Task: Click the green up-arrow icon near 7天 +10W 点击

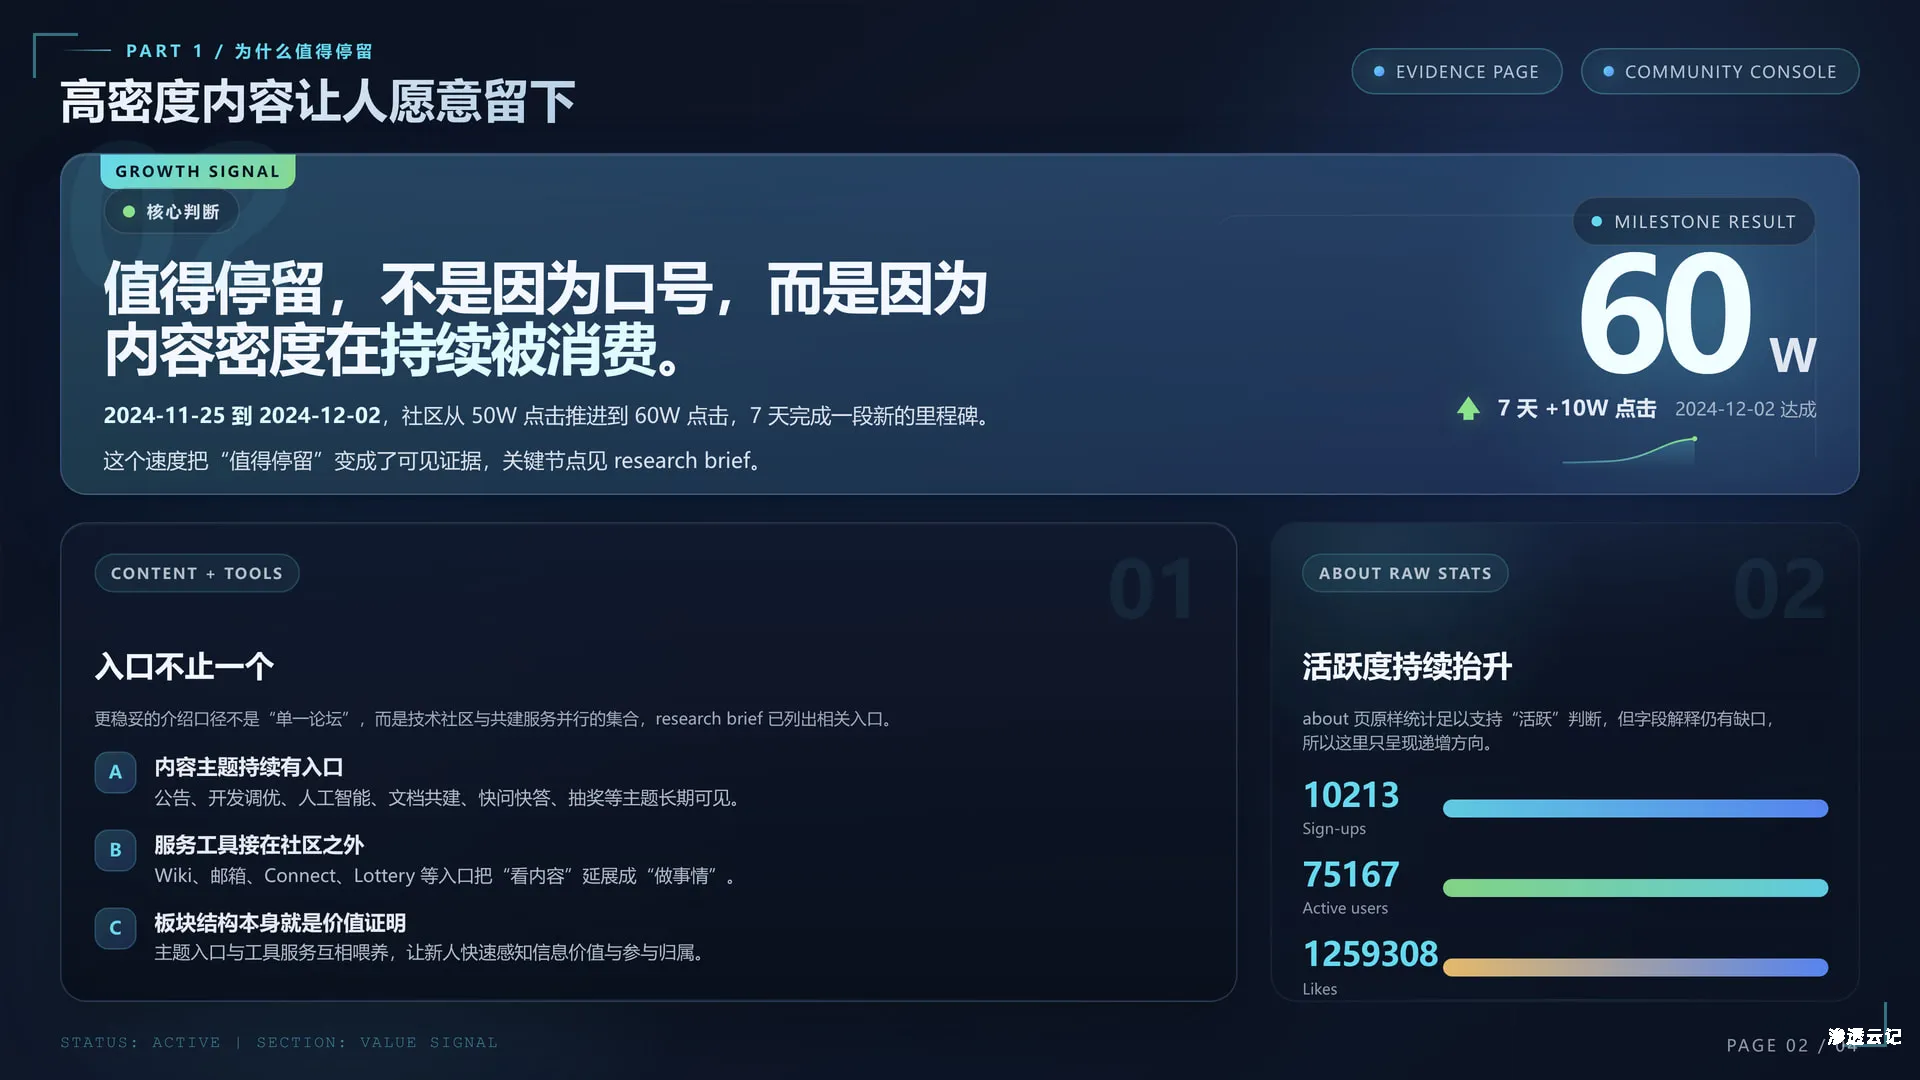Action: click(x=1467, y=408)
